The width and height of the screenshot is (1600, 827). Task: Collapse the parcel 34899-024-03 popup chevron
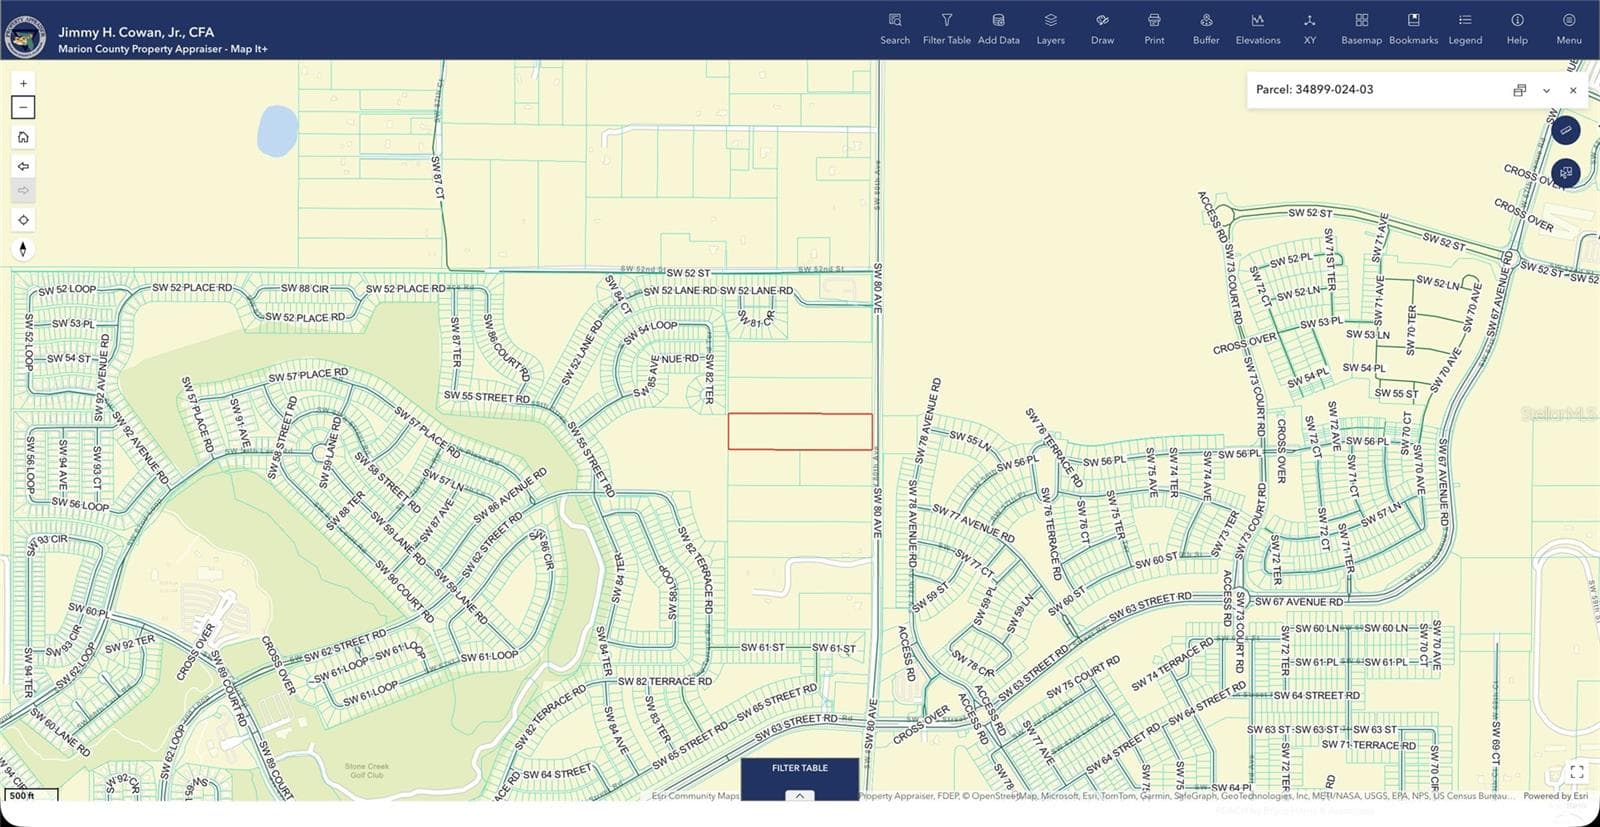[x=1546, y=90]
